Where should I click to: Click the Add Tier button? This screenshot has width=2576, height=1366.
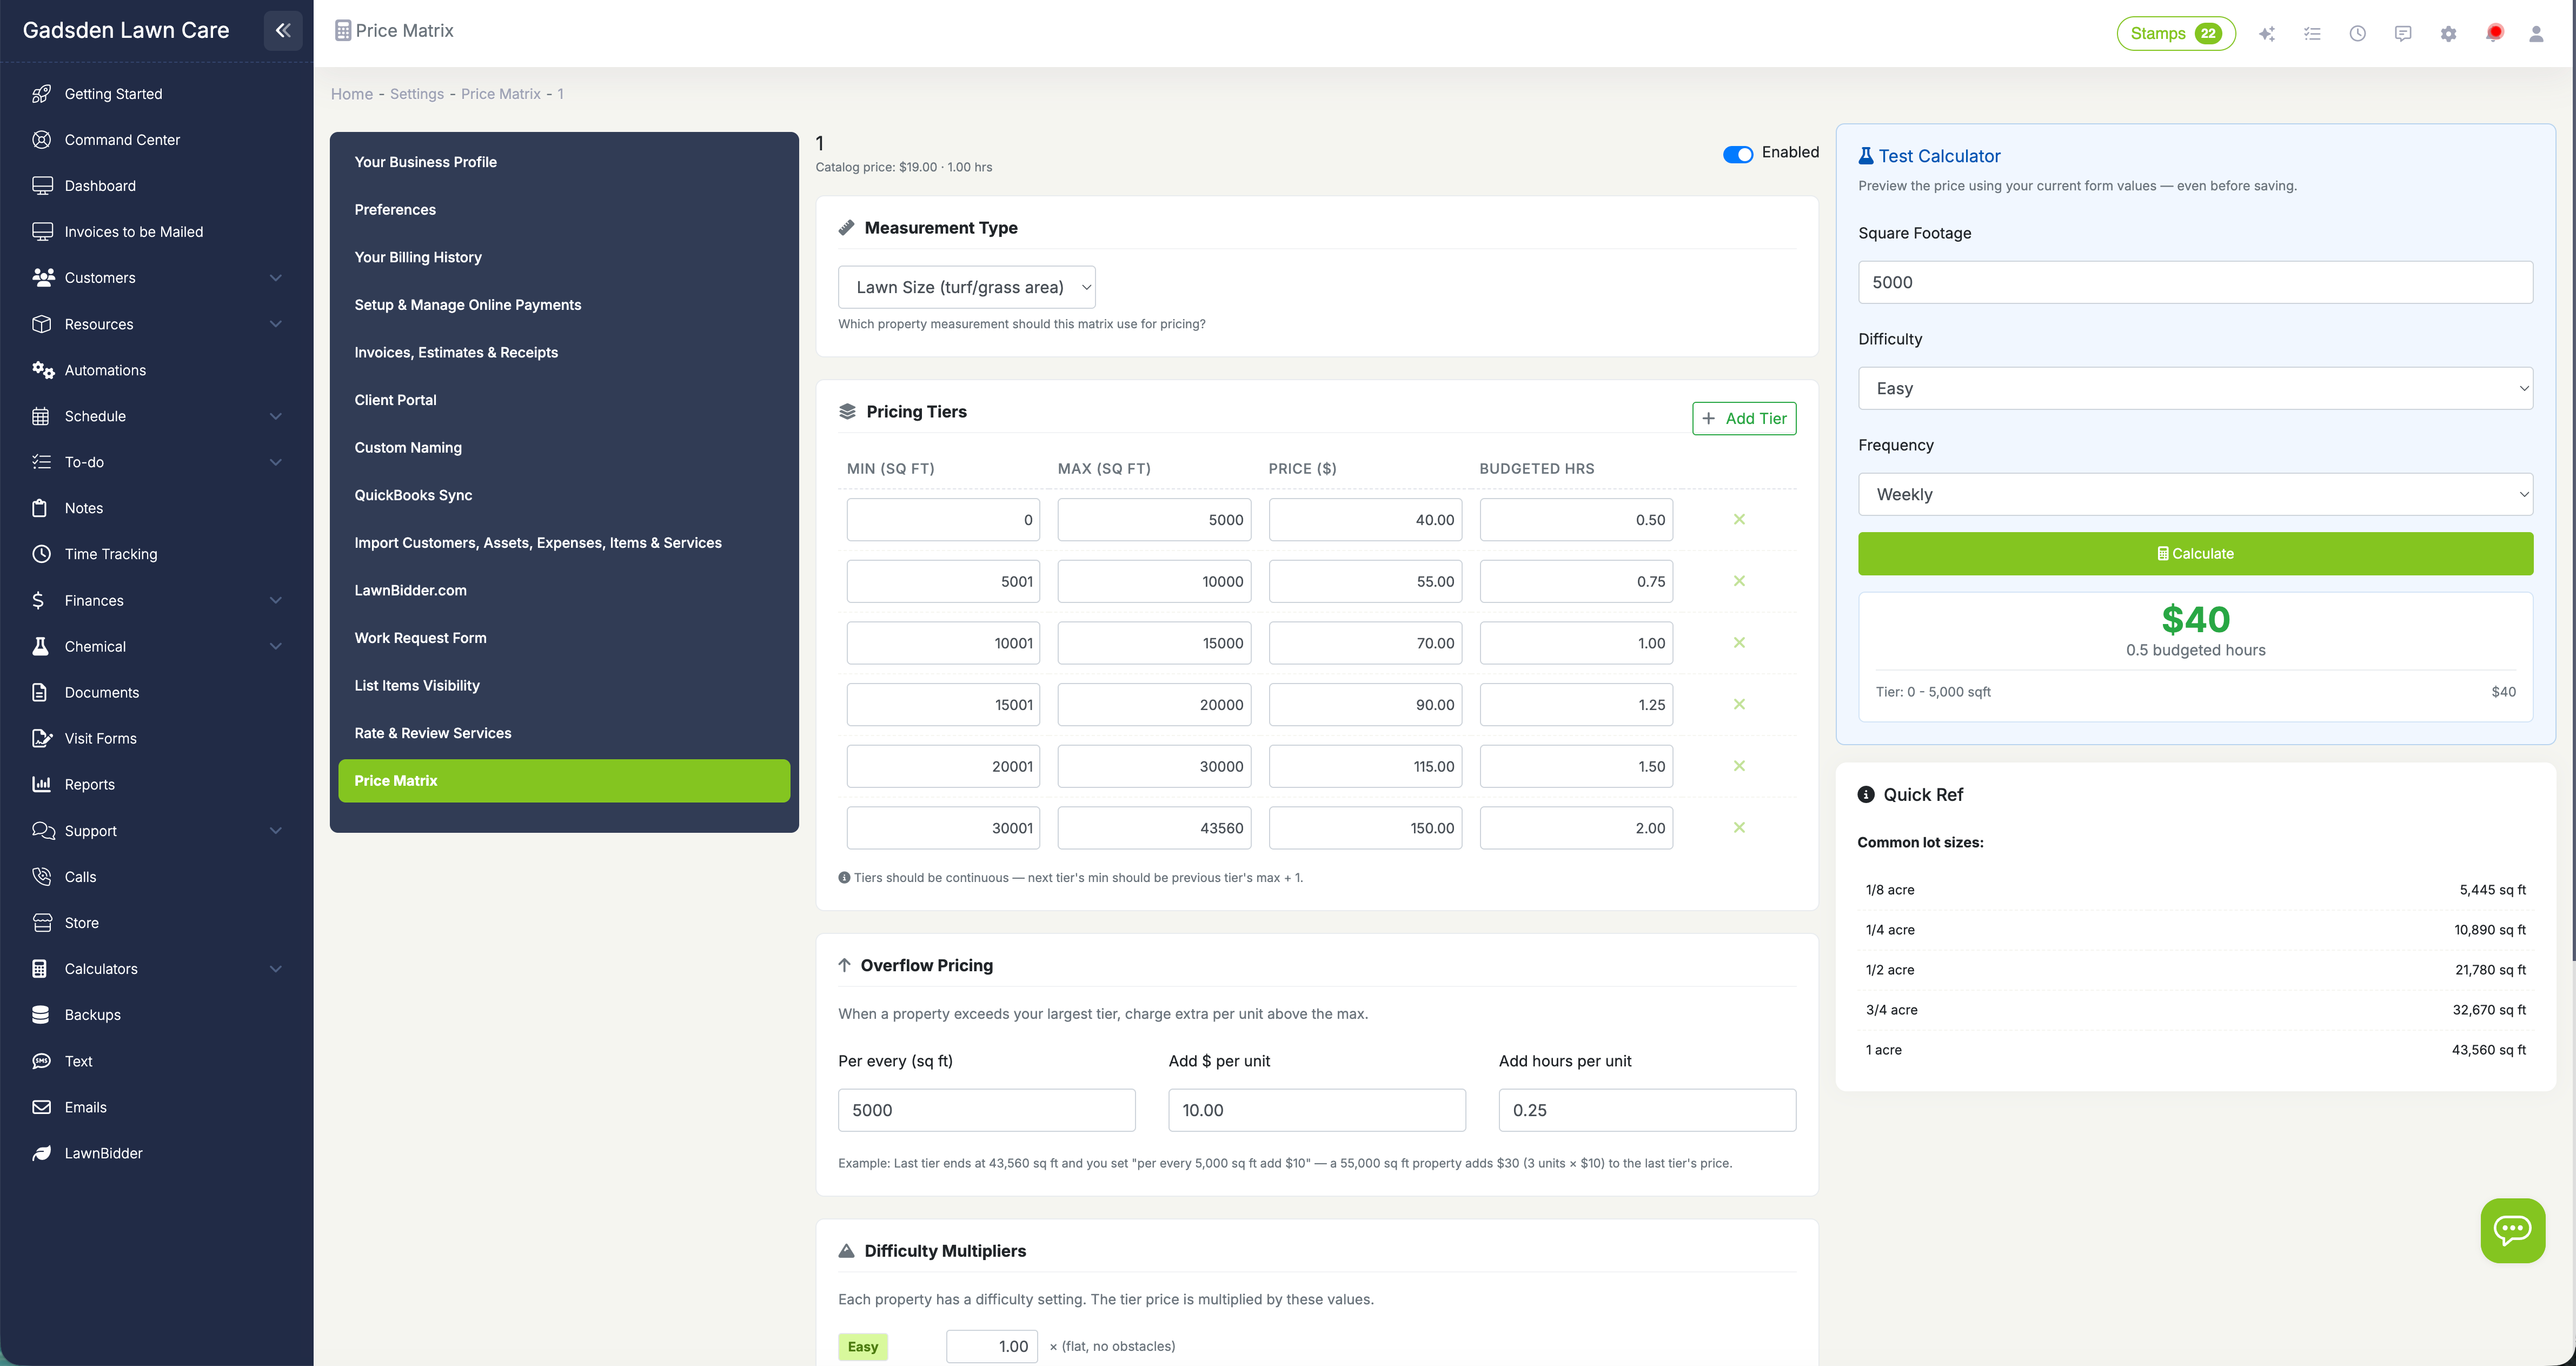coord(1744,418)
